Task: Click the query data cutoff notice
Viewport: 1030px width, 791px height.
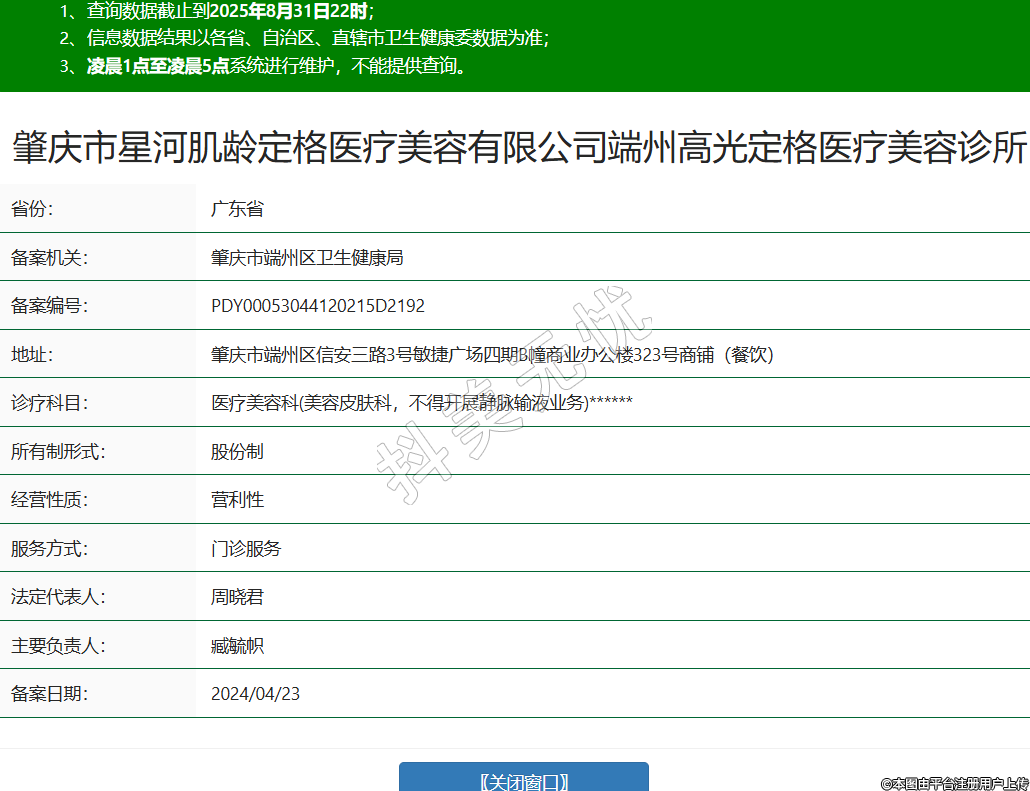Action: pyautogui.click(x=216, y=12)
